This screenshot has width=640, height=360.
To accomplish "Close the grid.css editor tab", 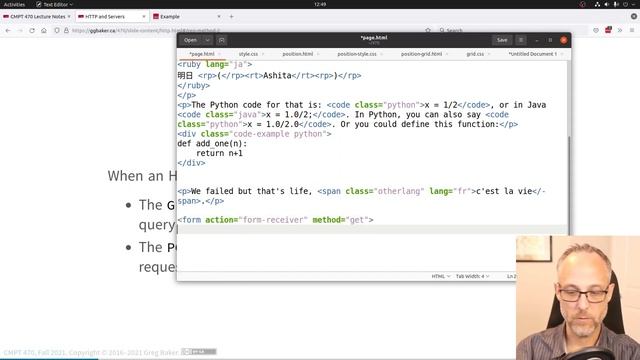I will click(489, 54).
